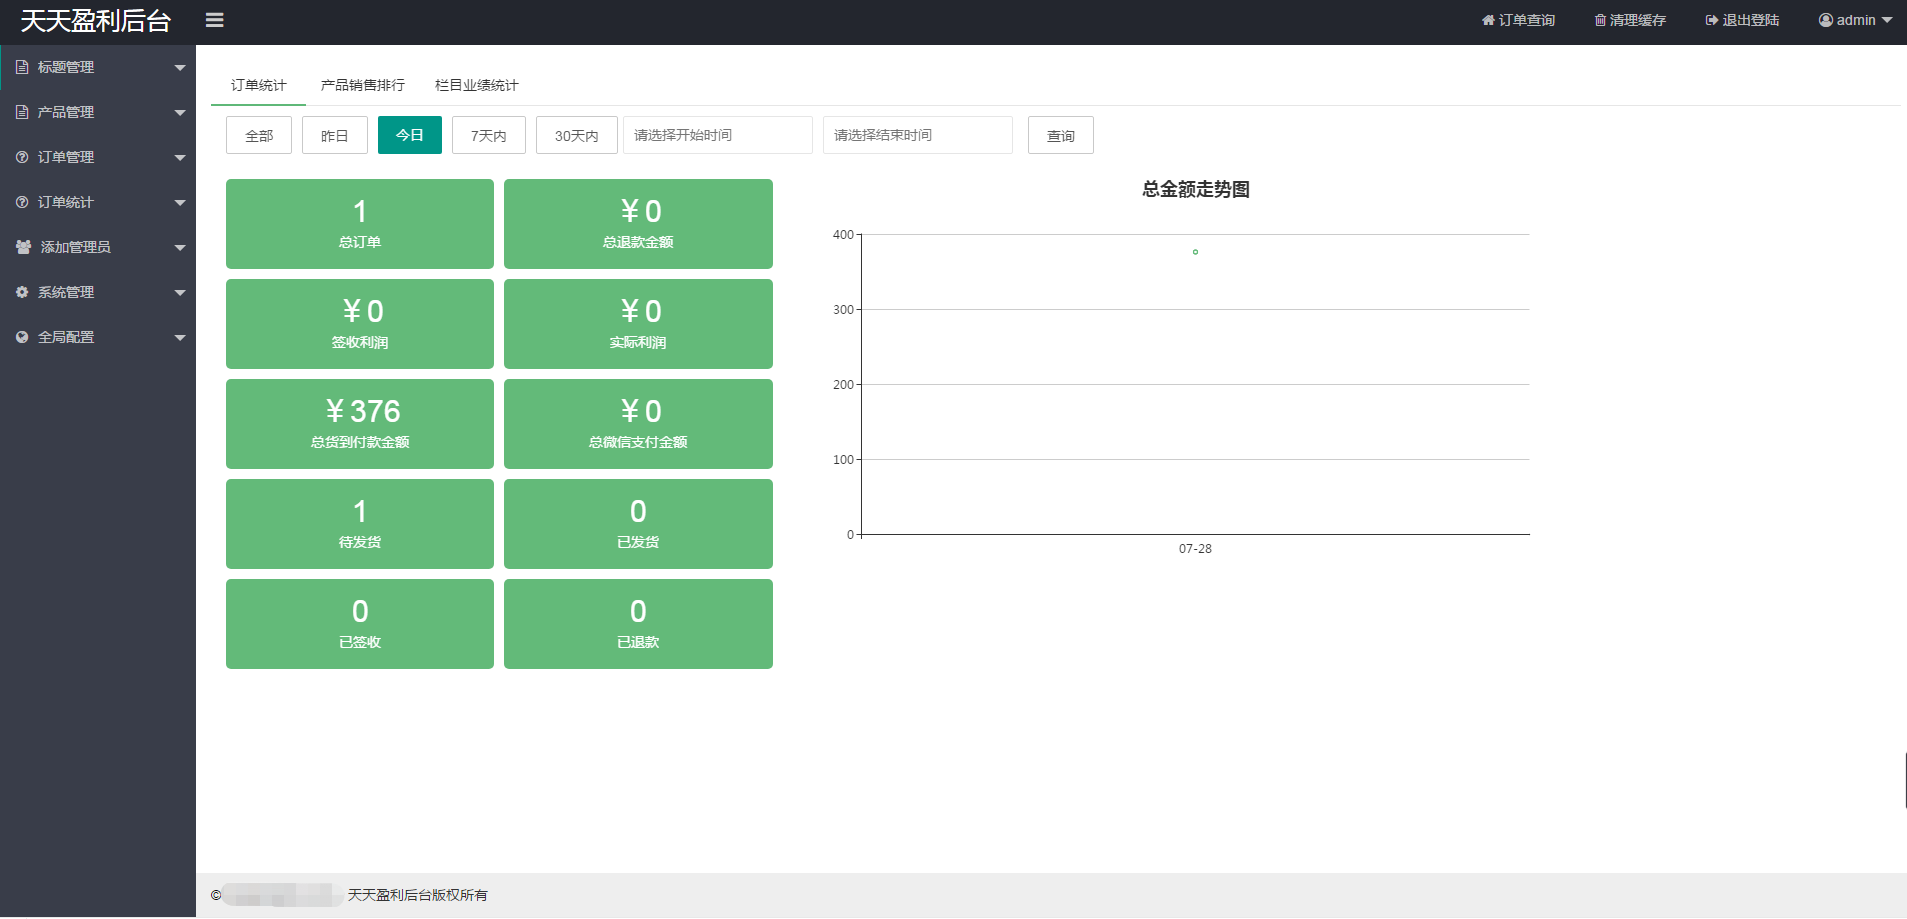Viewport: 1907px width, 919px height.
Task: Expand the 产品管理 sidebar arrow
Action: [x=180, y=112]
